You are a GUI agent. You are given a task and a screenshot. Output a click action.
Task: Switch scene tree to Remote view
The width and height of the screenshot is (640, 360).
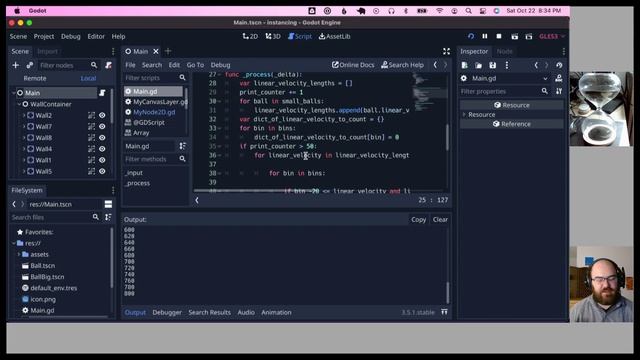click(35, 78)
